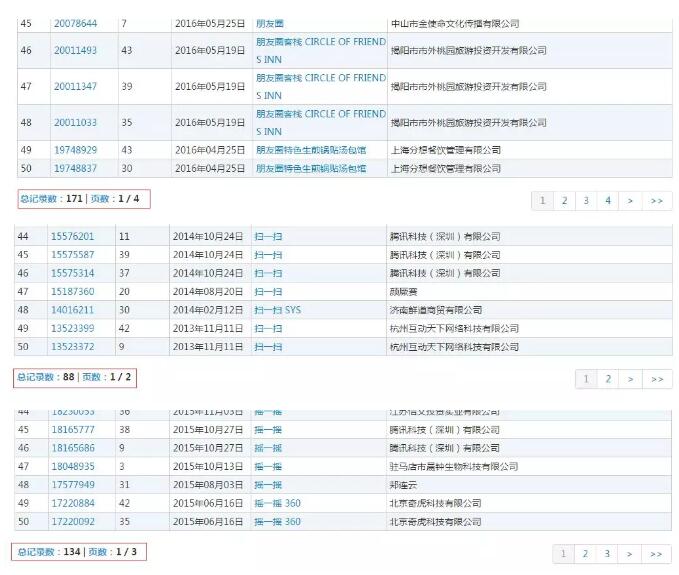
Task: Jump to last page in 171-record pagination
Action: 657,200
